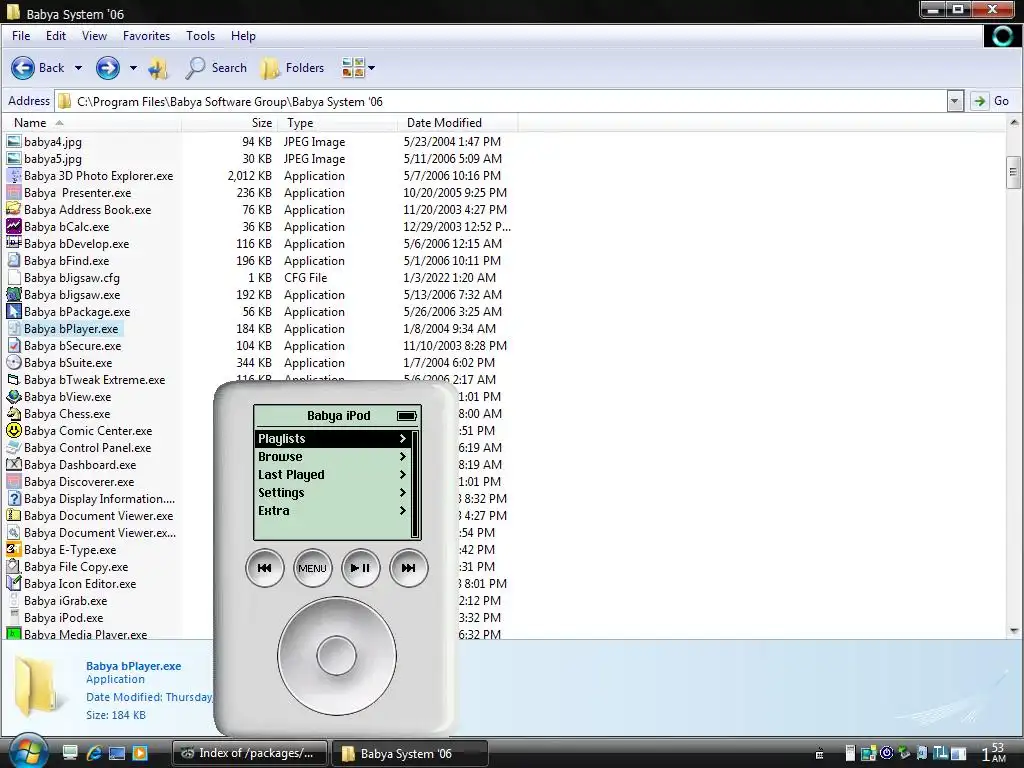The height and width of the screenshot is (768, 1024).
Task: Select Babya Dashboard.exe icon
Action: tap(14, 464)
